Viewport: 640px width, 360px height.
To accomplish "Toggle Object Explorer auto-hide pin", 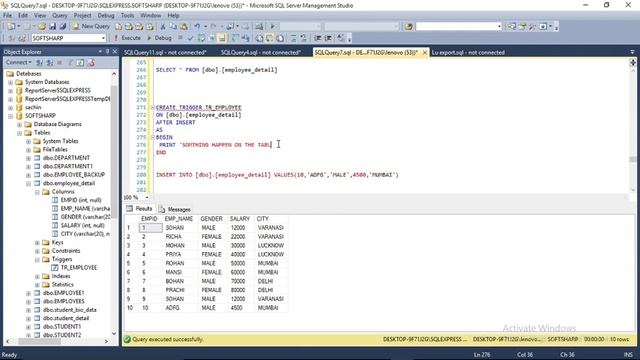I will click(108, 51).
